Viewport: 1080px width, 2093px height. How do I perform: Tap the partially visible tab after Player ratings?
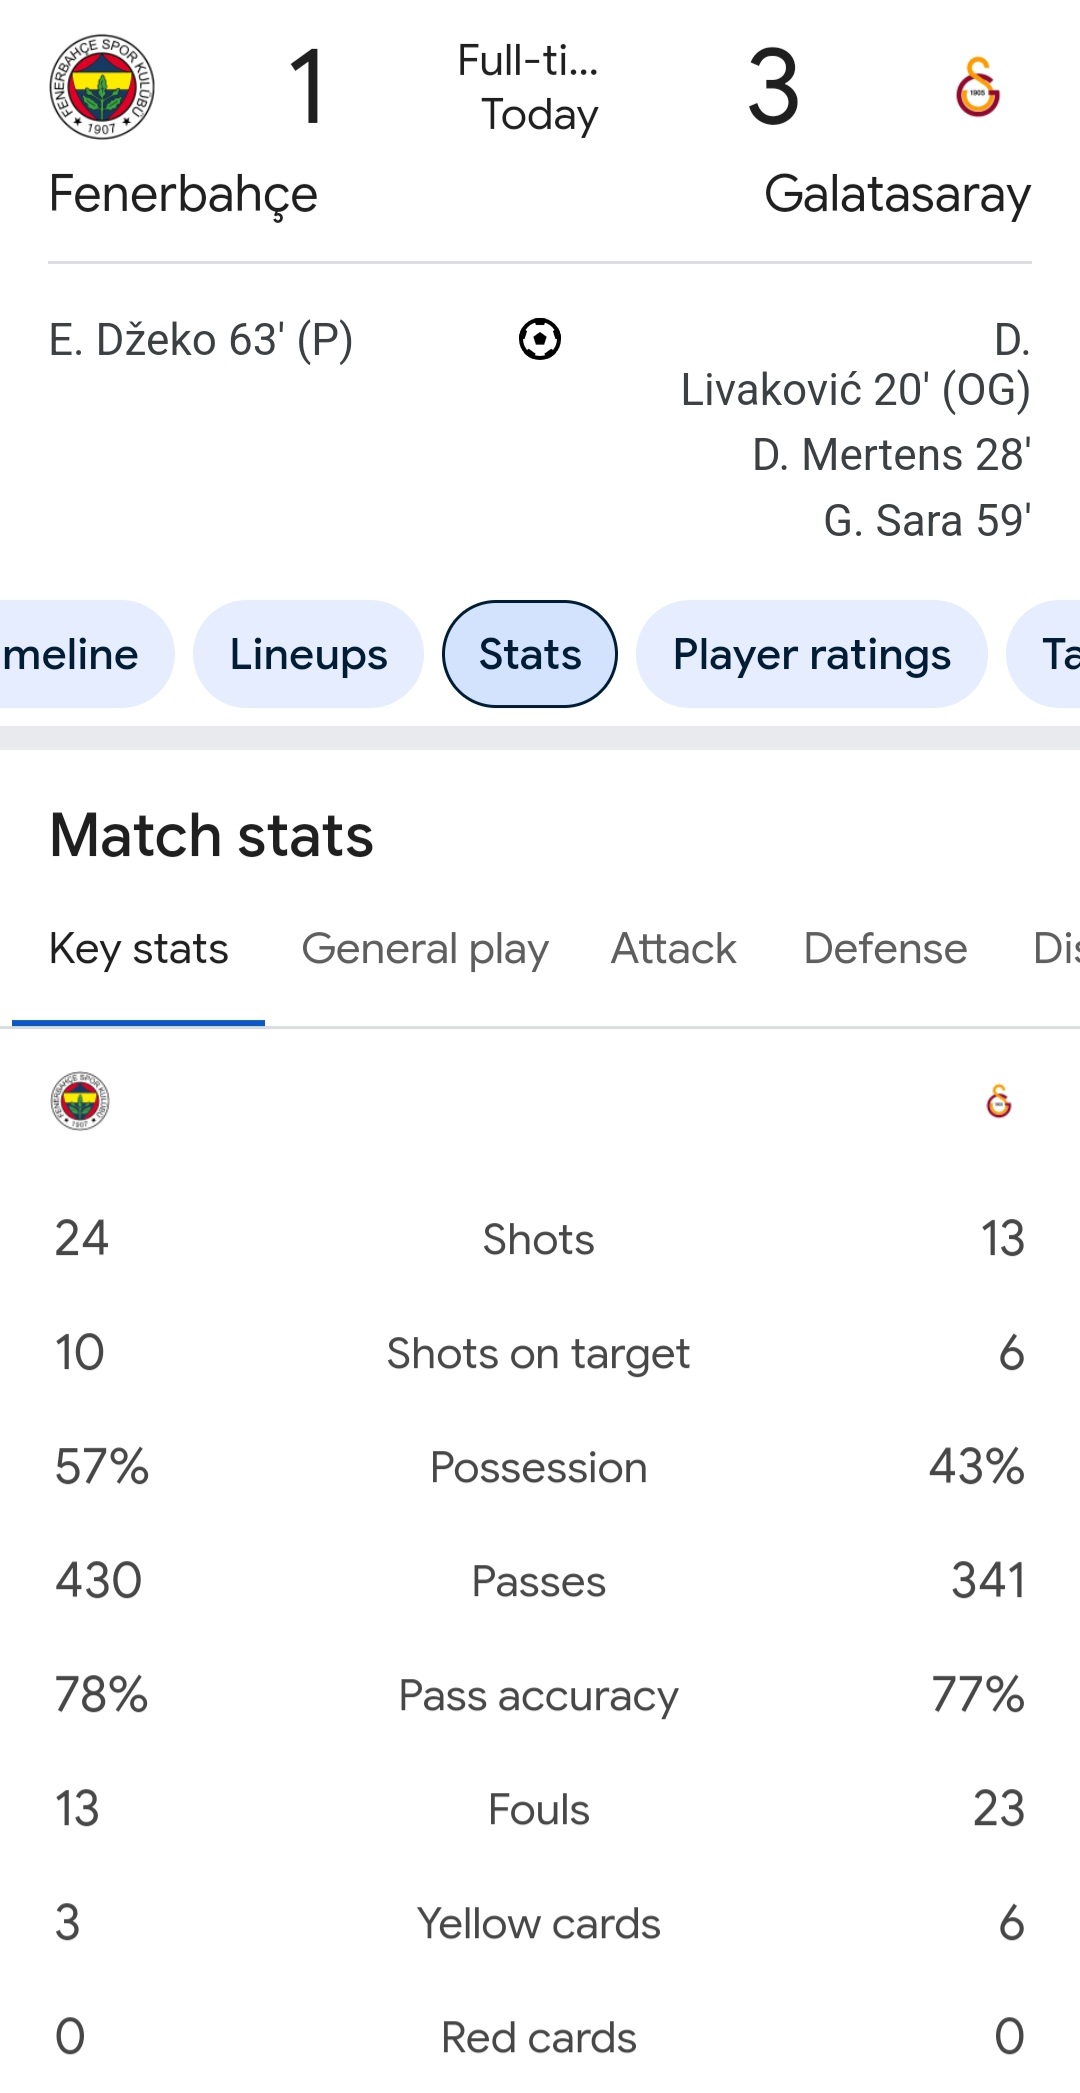1052,654
